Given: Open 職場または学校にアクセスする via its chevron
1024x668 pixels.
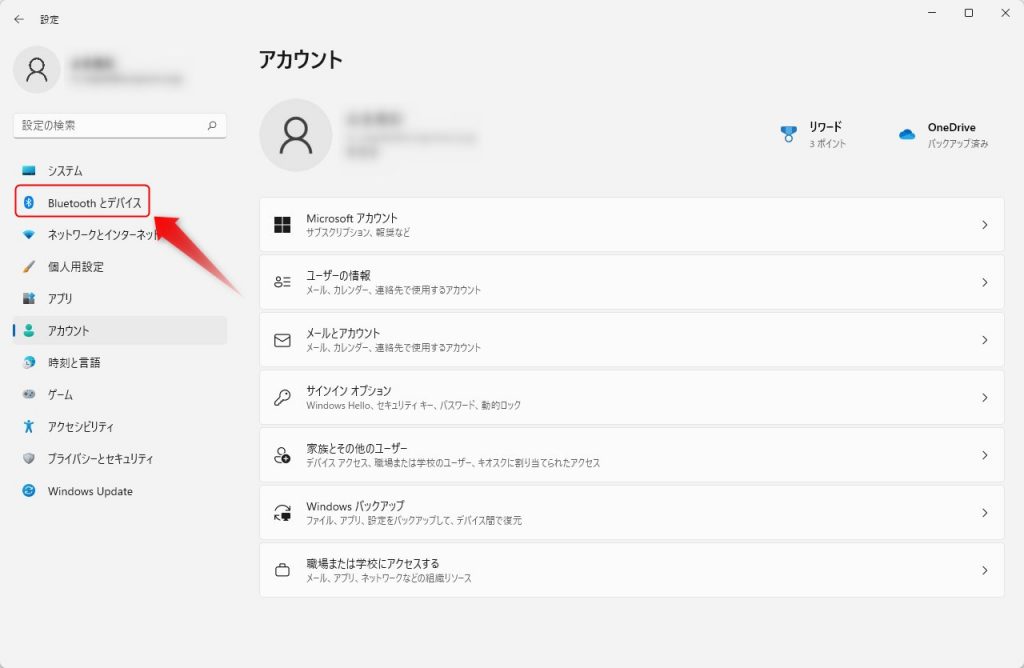Looking at the screenshot, I should (985, 570).
